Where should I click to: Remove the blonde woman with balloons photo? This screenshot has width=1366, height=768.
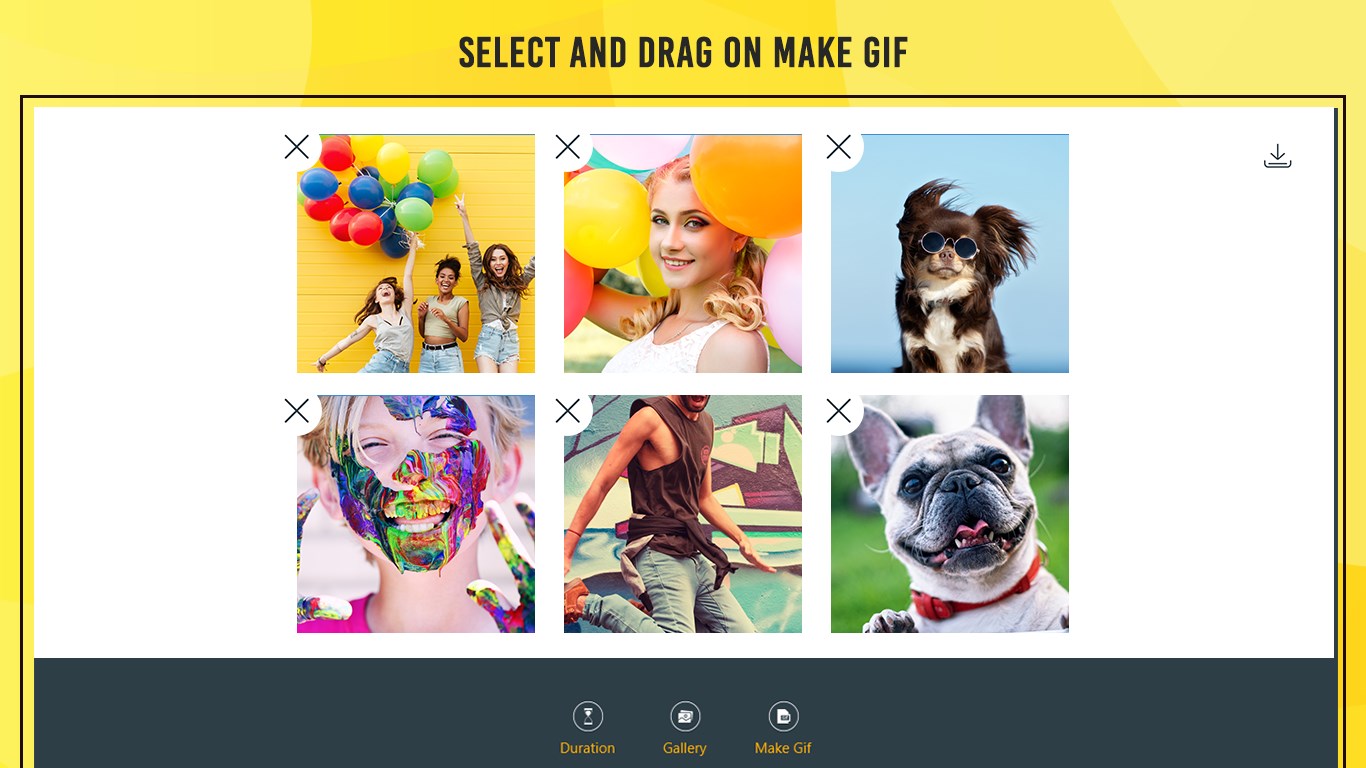click(x=568, y=147)
